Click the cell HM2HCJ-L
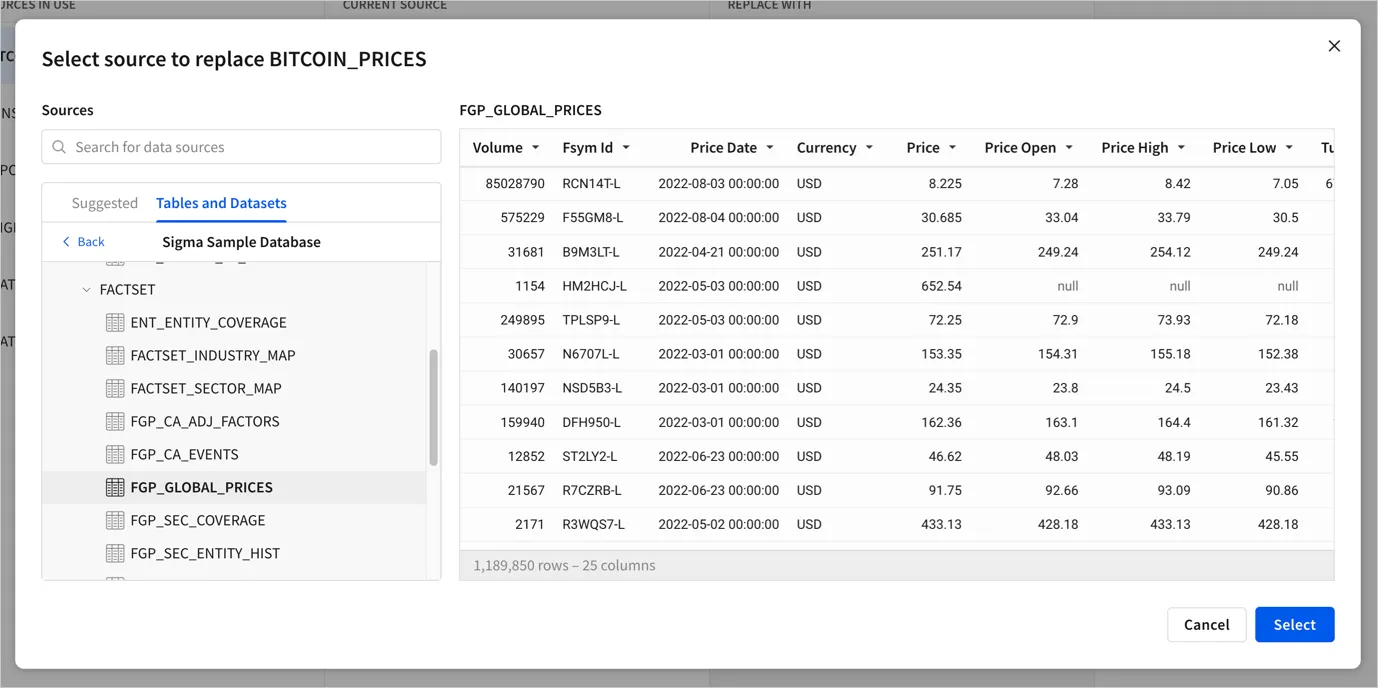 pyautogui.click(x=595, y=286)
